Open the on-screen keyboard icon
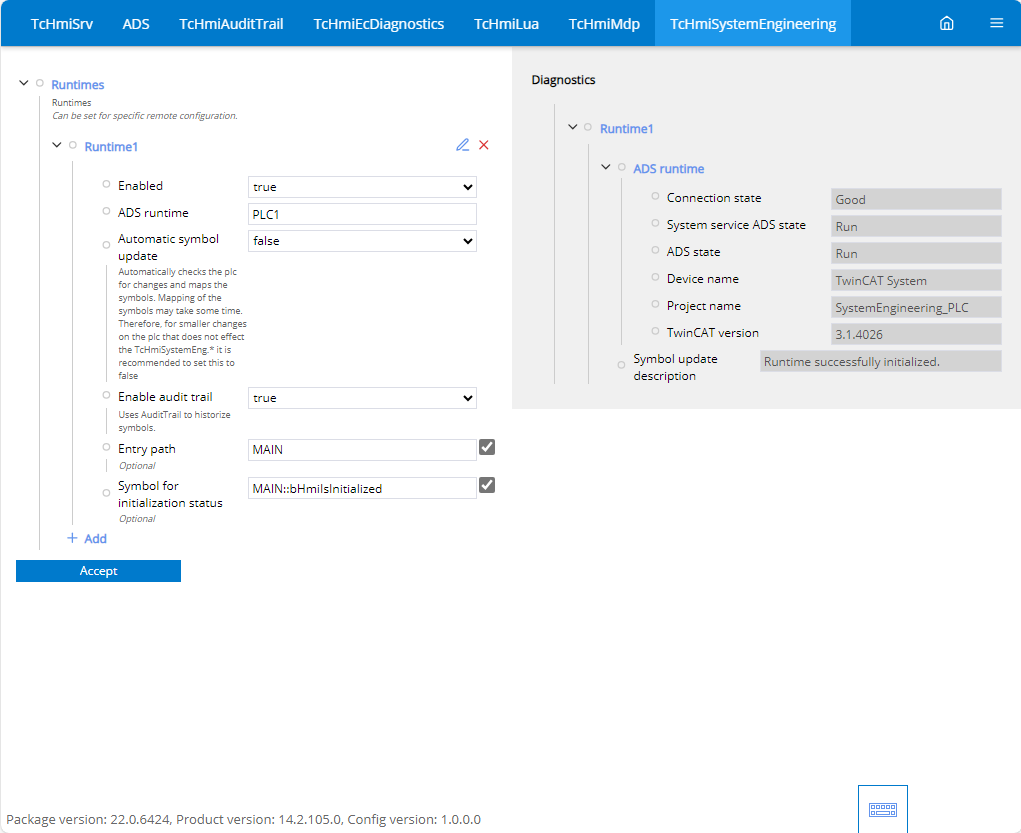The width and height of the screenshot is (1021, 833). 882,809
